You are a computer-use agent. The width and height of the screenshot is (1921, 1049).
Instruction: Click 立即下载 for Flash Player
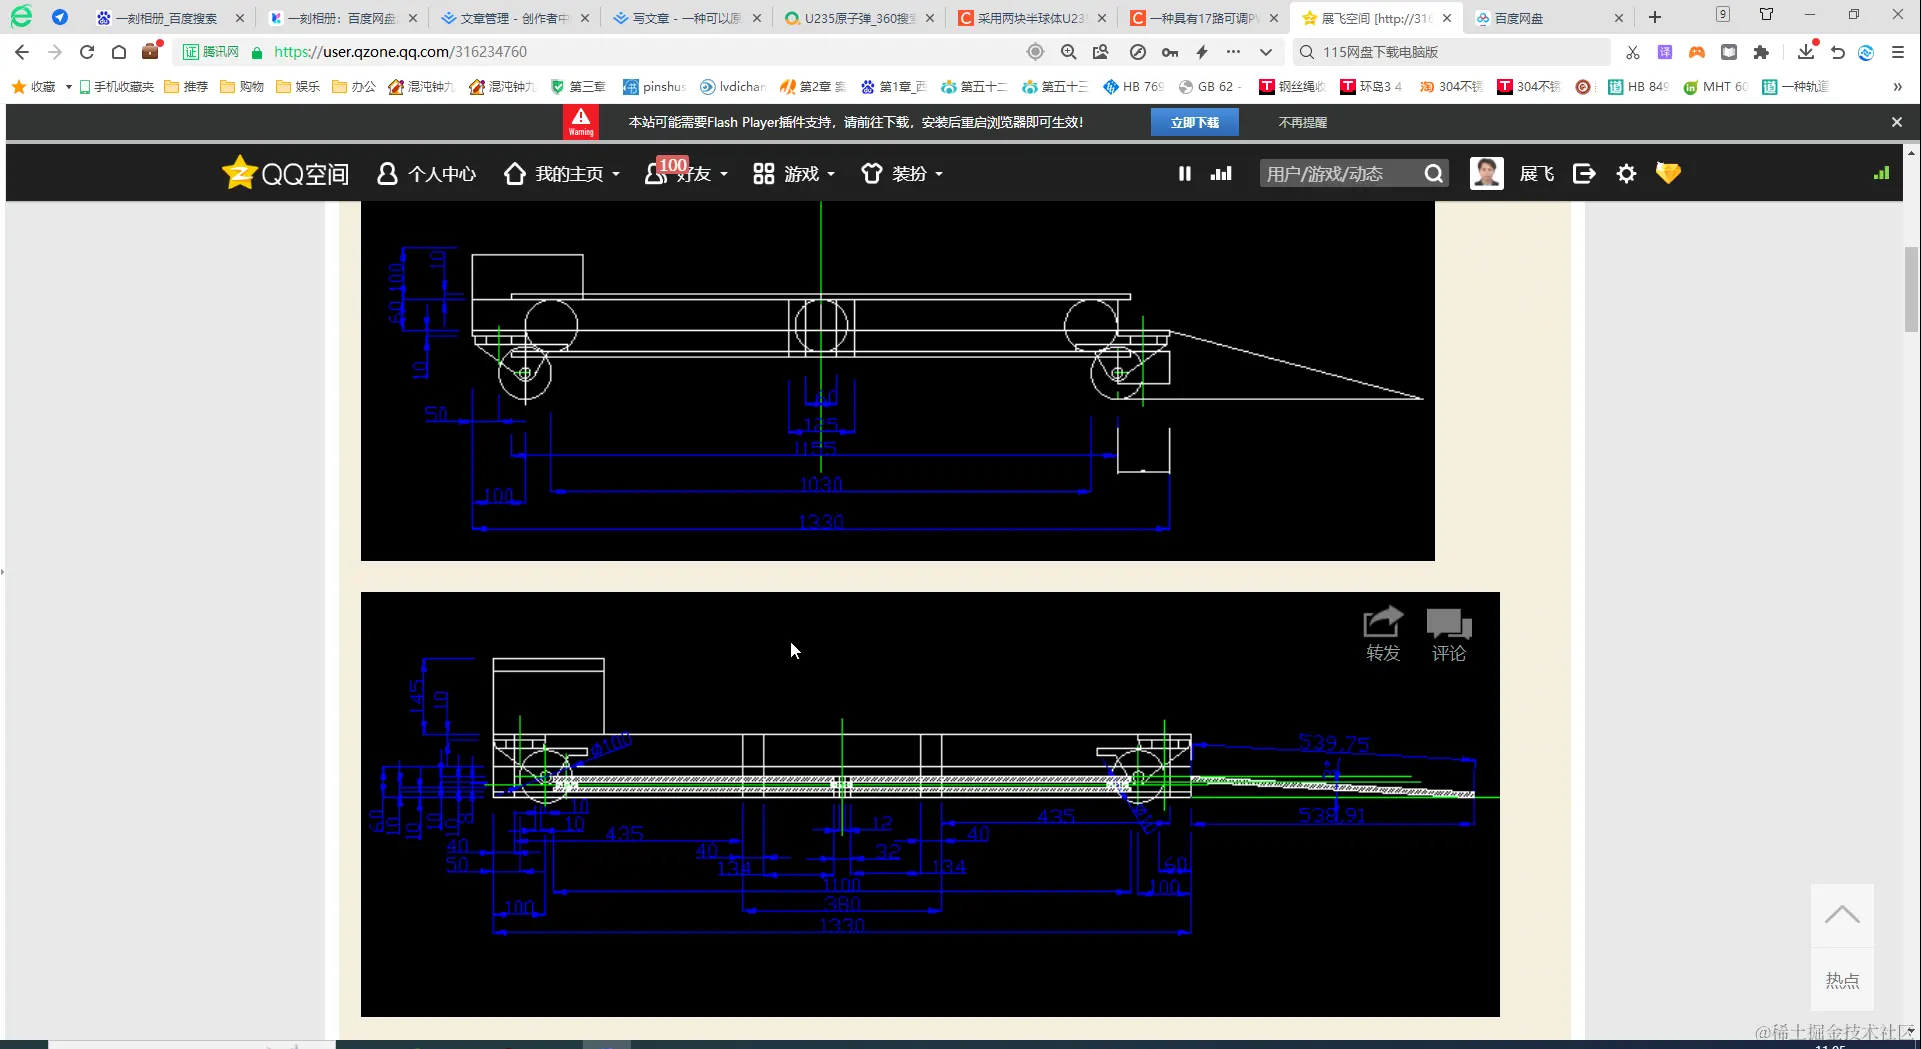1195,122
